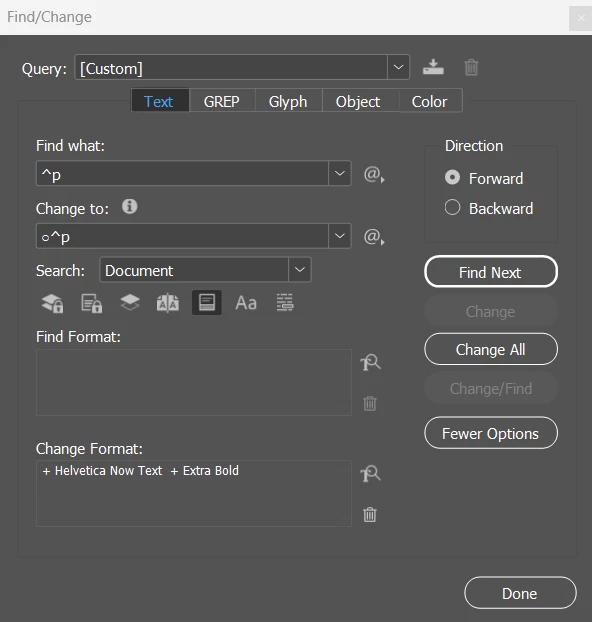This screenshot has width=592, height=622.
Task: Select Forward direction radio button
Action: pyautogui.click(x=452, y=177)
